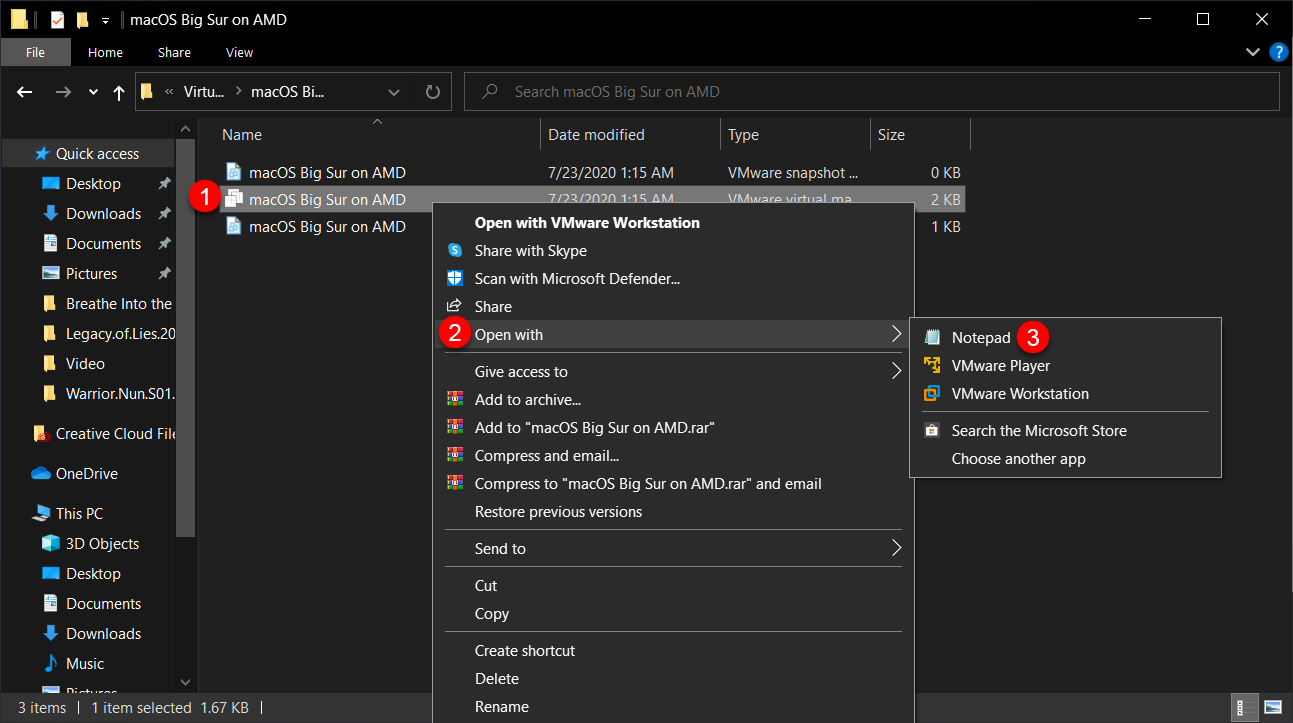
Task: Sort by the Size column header
Action: coord(919,135)
